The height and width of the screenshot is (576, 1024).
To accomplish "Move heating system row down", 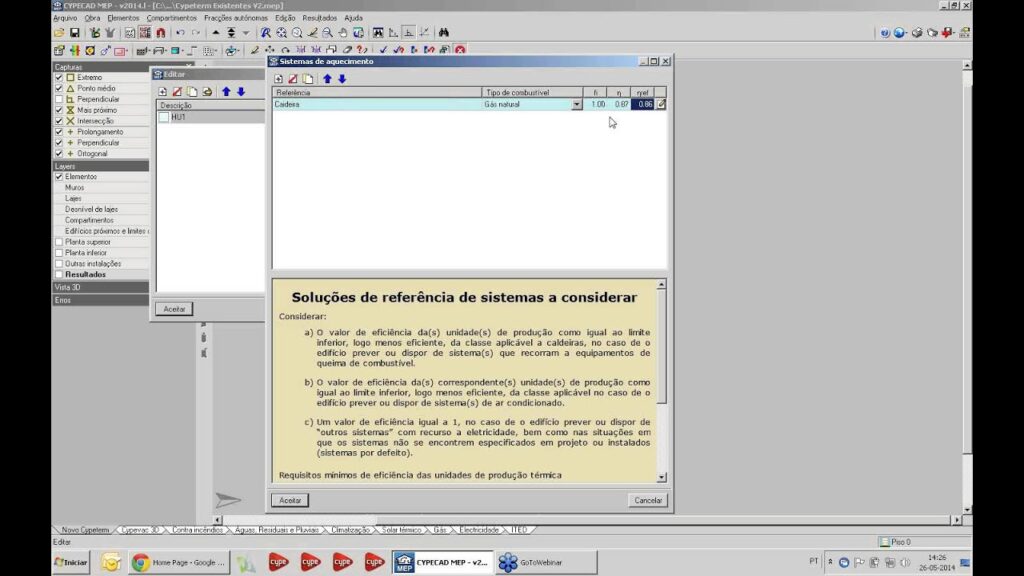I will pyautogui.click(x=342, y=78).
